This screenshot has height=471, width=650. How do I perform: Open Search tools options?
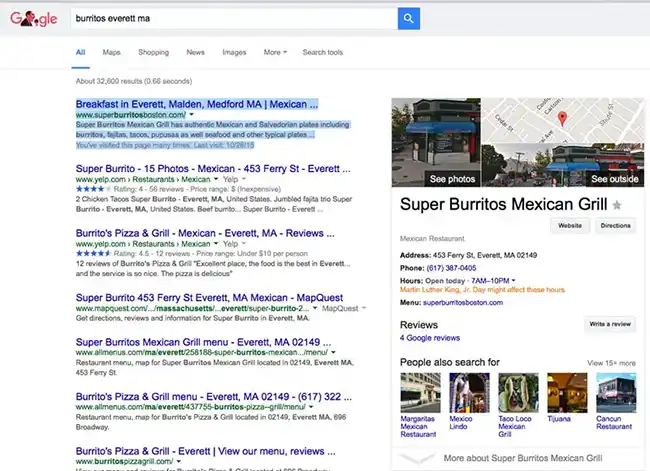click(x=323, y=52)
